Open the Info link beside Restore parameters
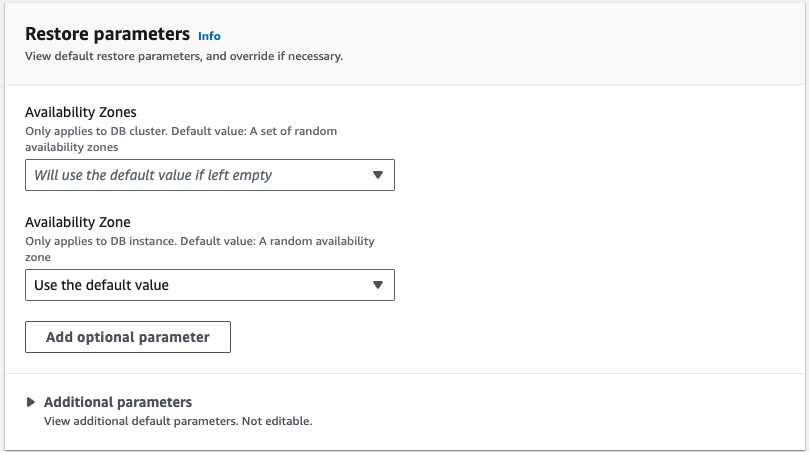The width and height of the screenshot is (809, 452). coord(209,36)
